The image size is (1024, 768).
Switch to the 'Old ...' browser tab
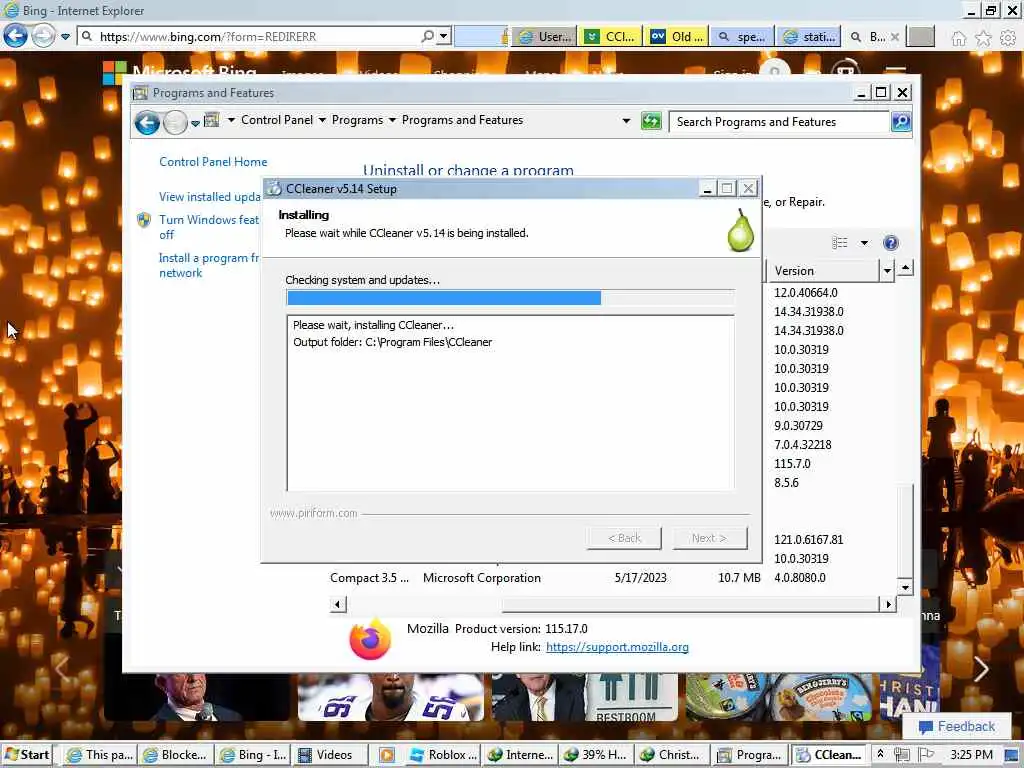coord(677,37)
